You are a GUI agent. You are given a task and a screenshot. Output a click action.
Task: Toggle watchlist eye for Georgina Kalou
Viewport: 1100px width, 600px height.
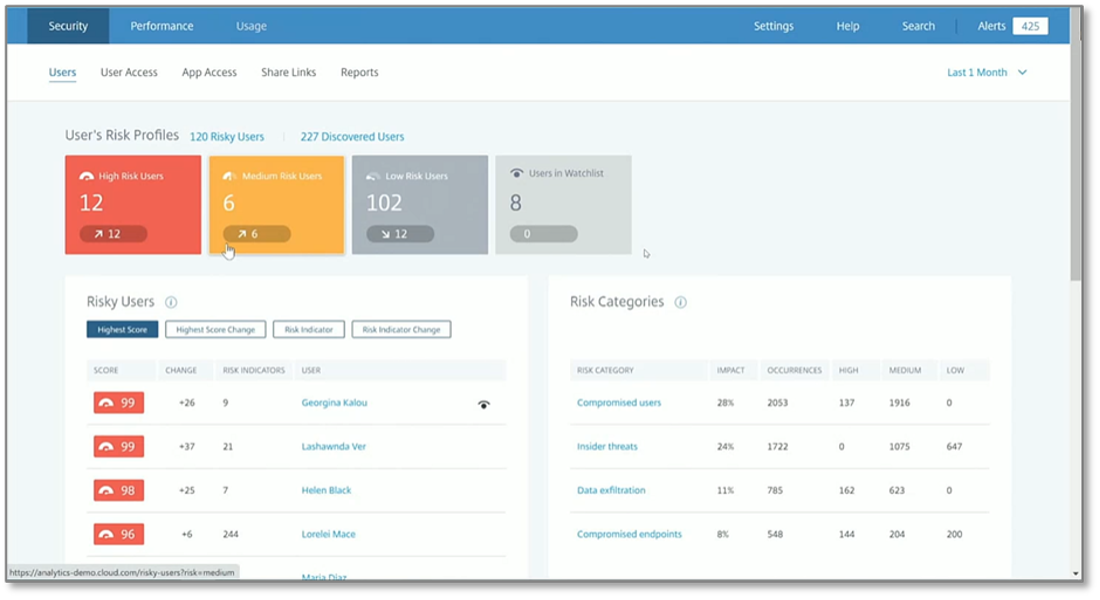pyautogui.click(x=484, y=404)
